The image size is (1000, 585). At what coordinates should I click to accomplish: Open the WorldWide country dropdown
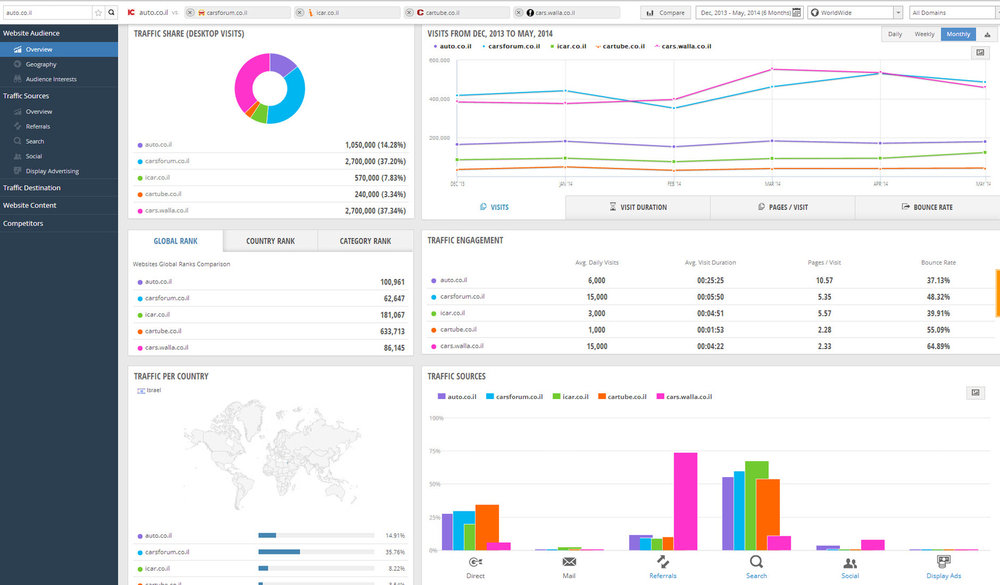coord(855,12)
